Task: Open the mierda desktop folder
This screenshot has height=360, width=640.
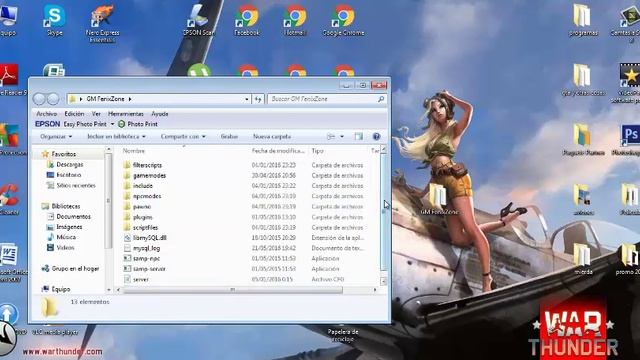Action: 583,258
